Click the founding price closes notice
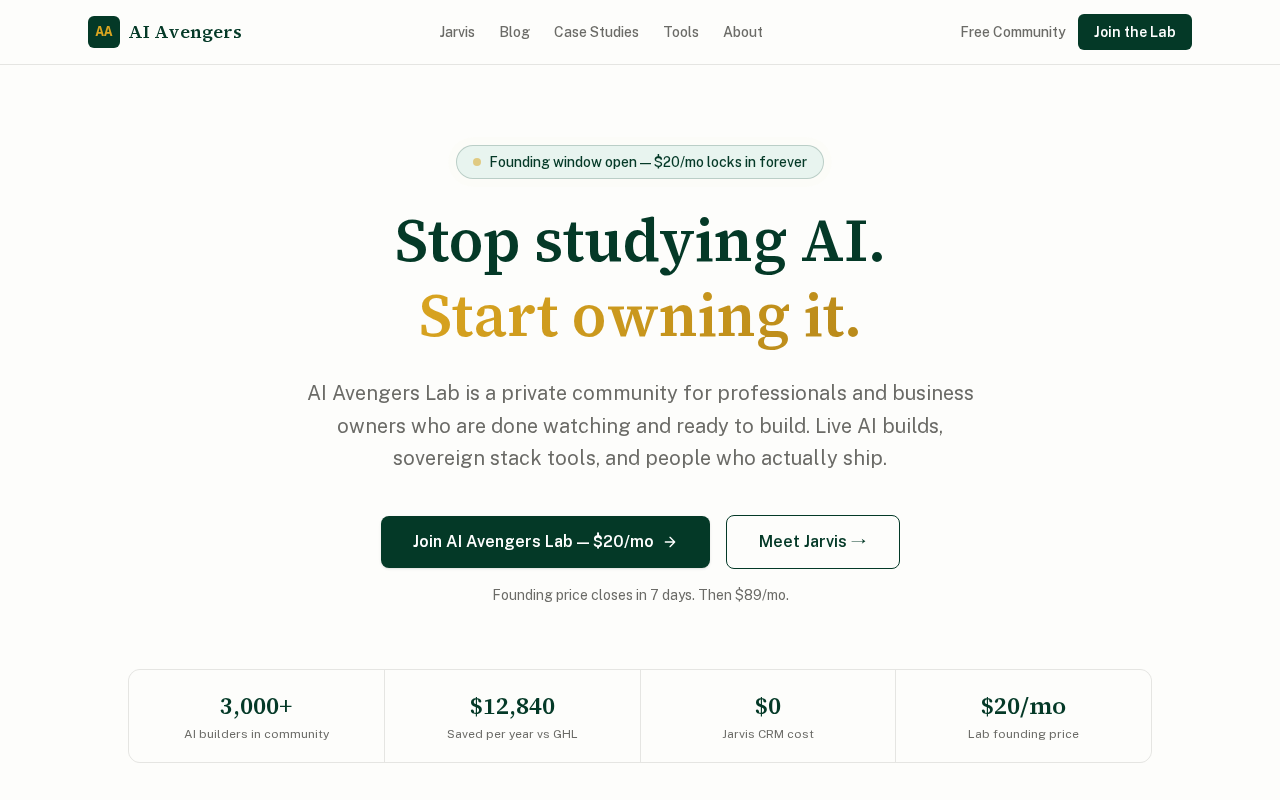This screenshot has width=1280, height=800. (x=640, y=595)
